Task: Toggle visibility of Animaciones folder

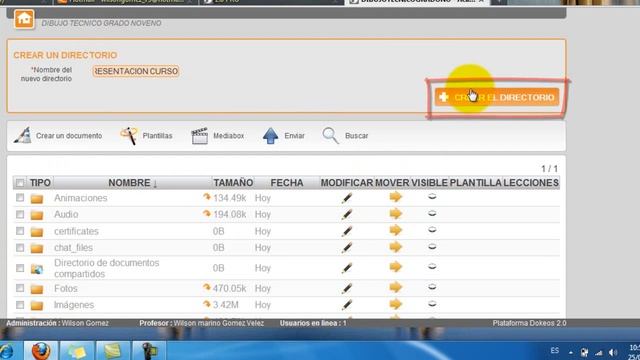Action: pyautogui.click(x=432, y=197)
